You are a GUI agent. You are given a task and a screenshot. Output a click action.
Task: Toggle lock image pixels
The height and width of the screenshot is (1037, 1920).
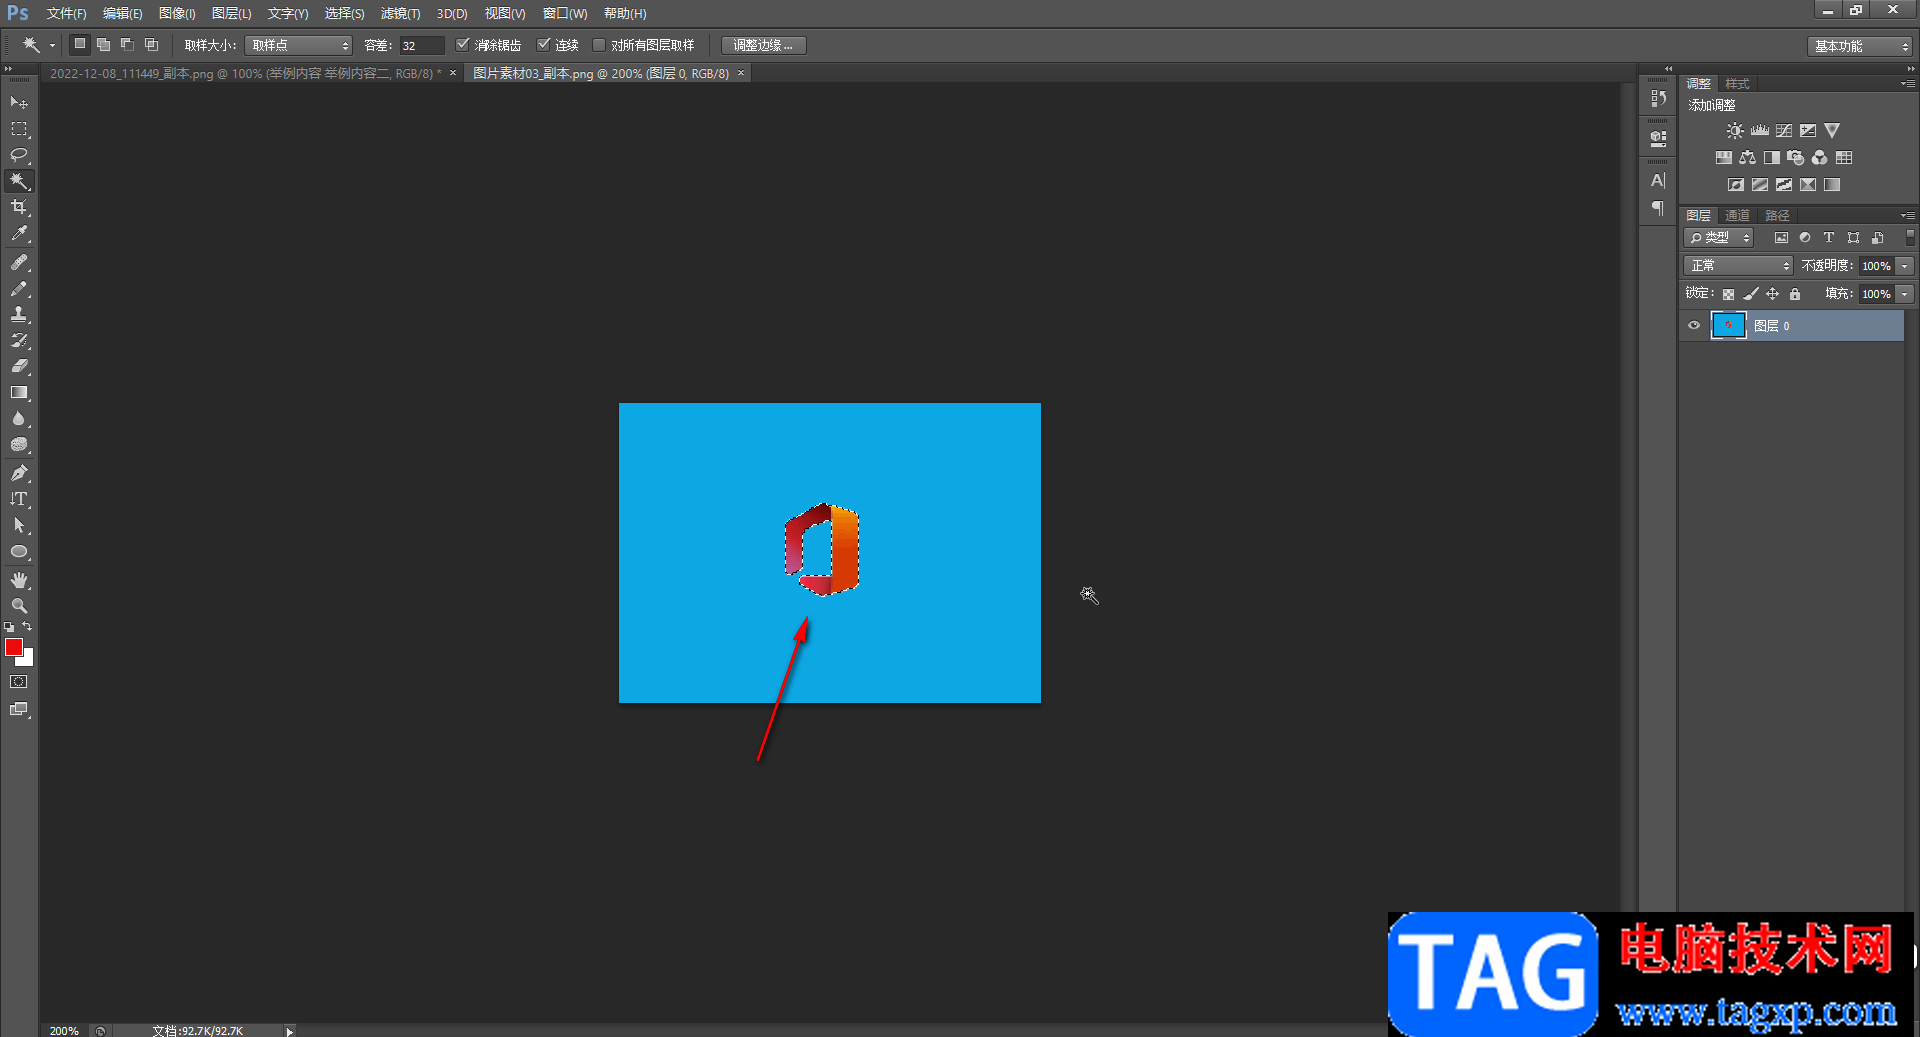coord(1750,294)
